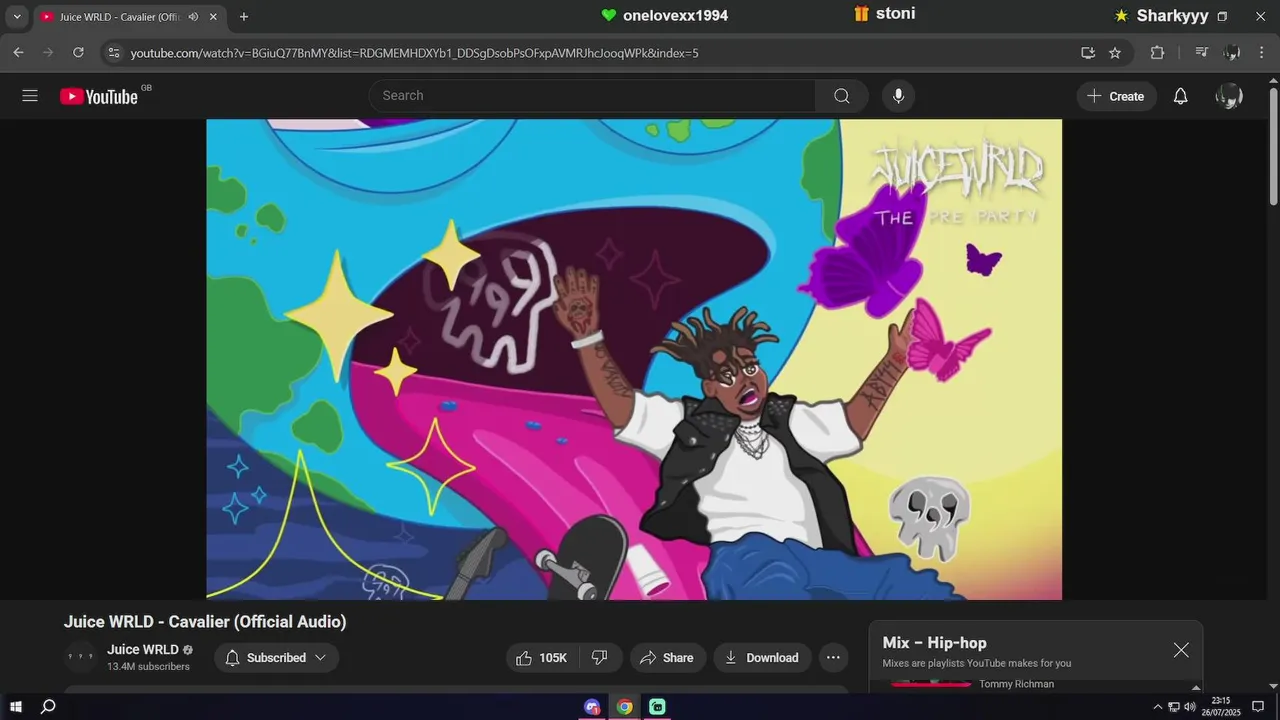Click the search magnifier button
Viewport: 1280px width, 720px height.
click(842, 96)
